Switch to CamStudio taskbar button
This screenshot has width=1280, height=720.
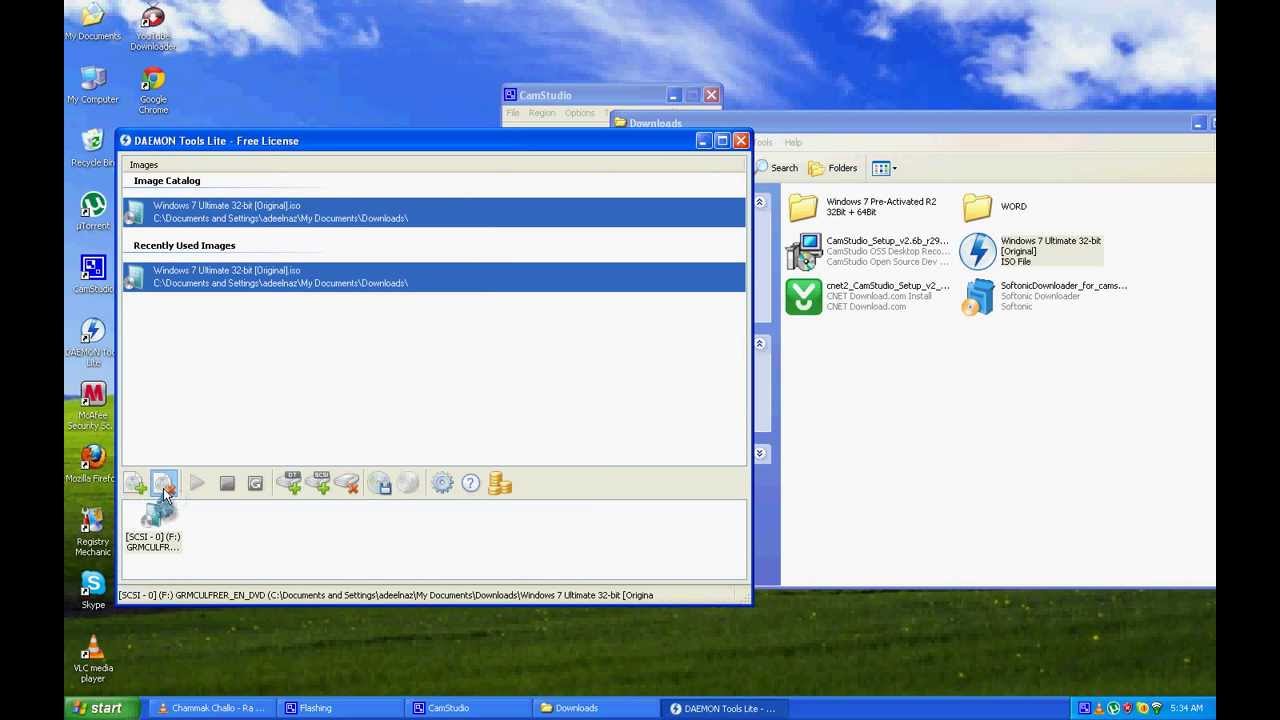pos(470,708)
